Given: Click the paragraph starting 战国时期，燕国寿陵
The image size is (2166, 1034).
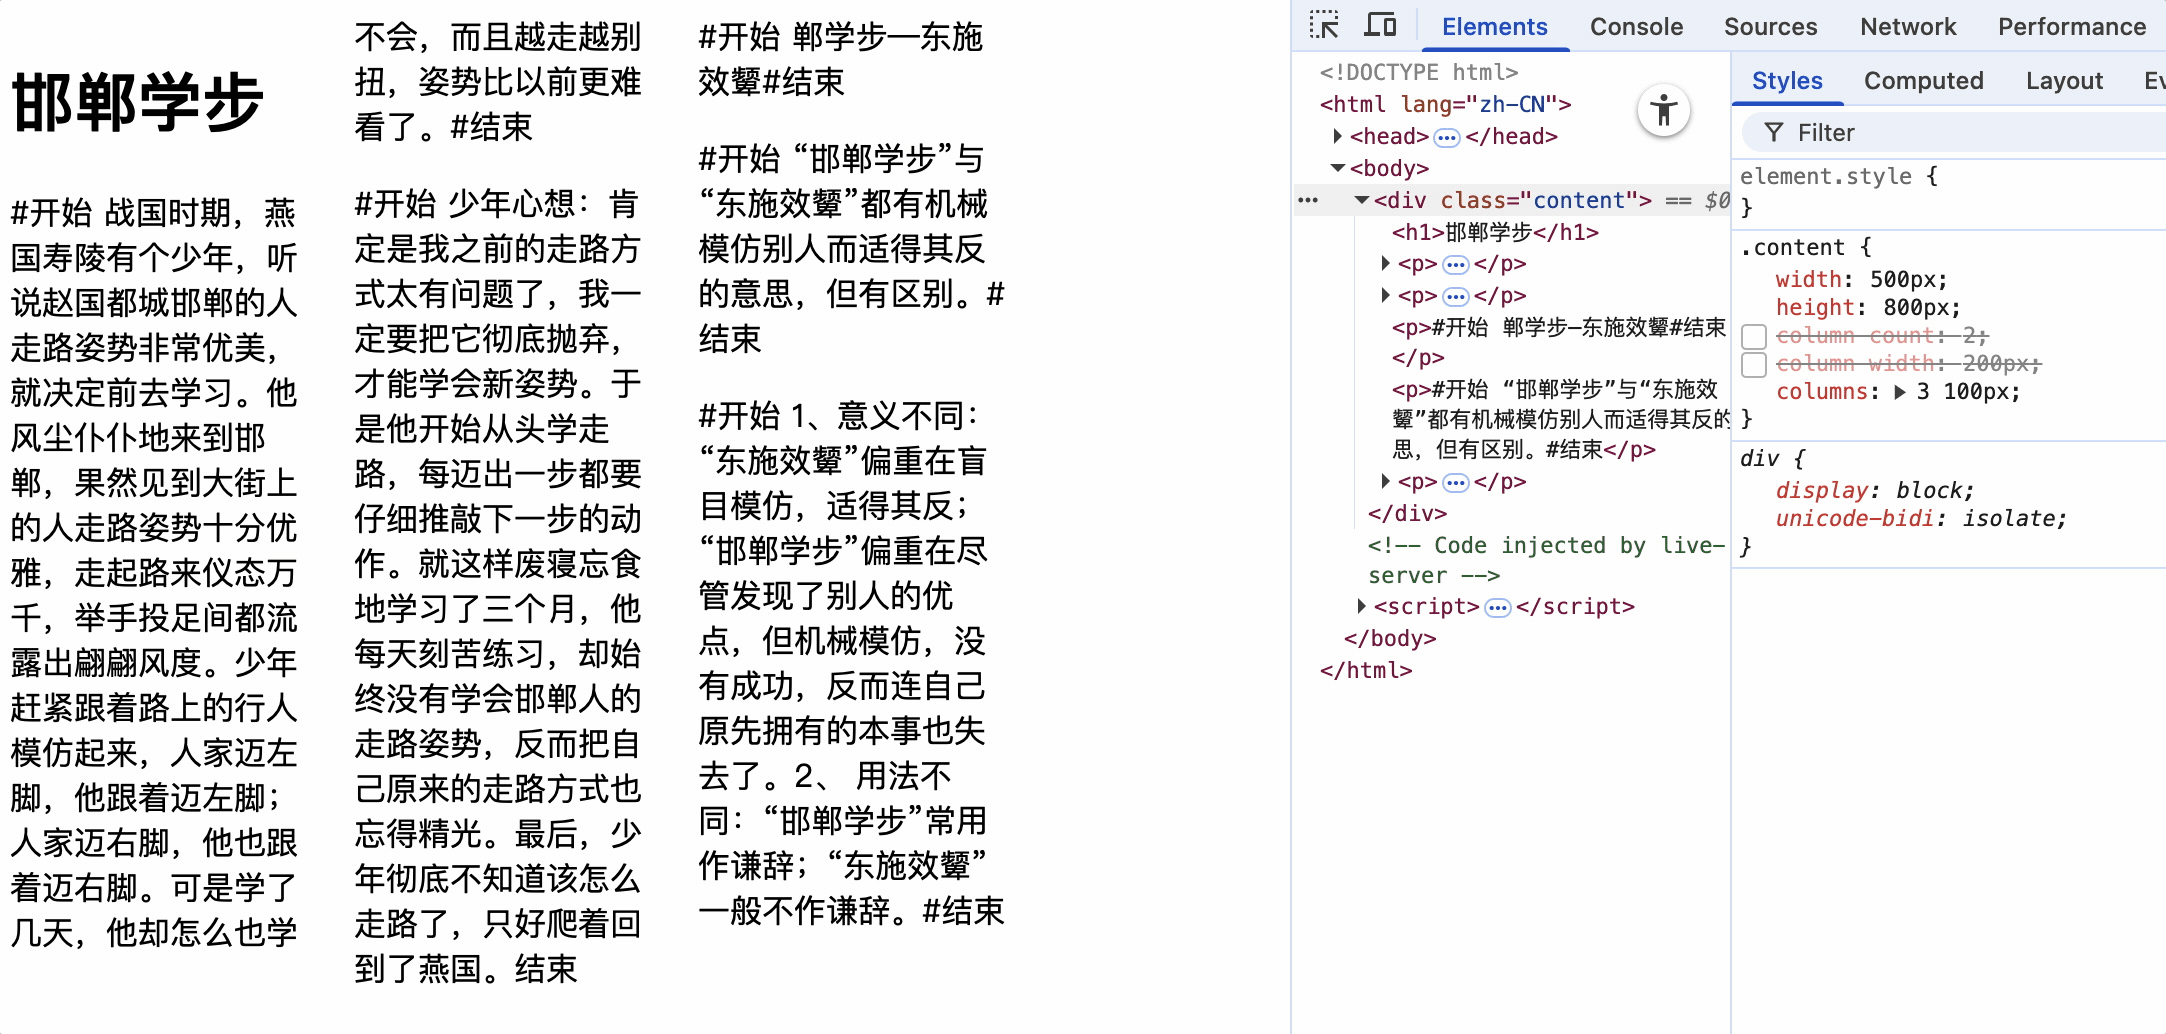Looking at the screenshot, I should (x=154, y=572).
